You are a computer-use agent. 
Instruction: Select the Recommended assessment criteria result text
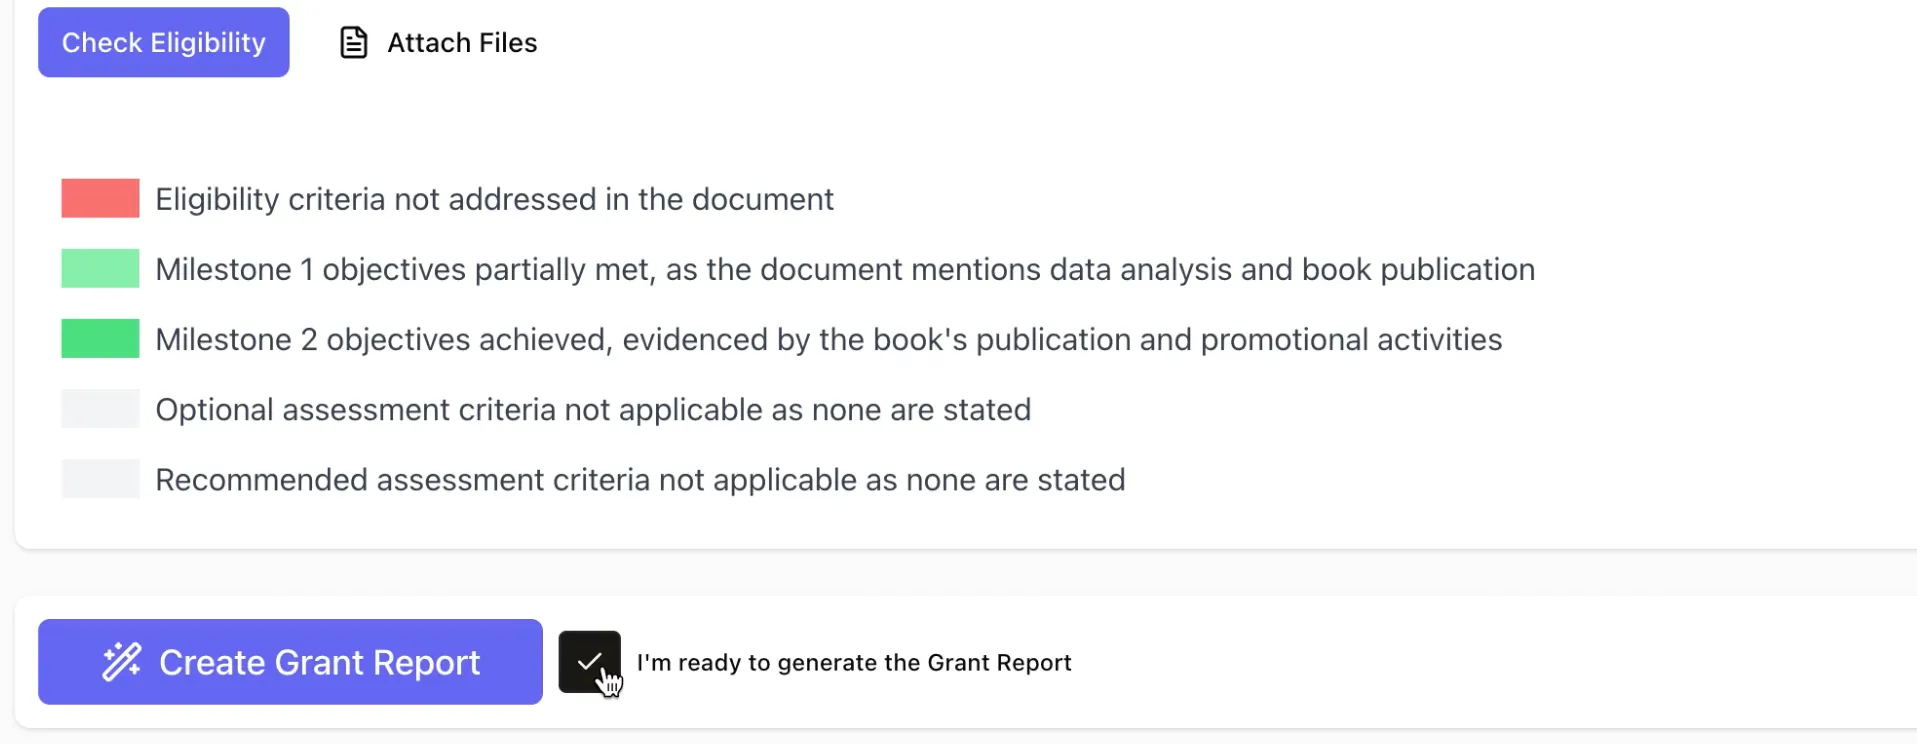[640, 480]
